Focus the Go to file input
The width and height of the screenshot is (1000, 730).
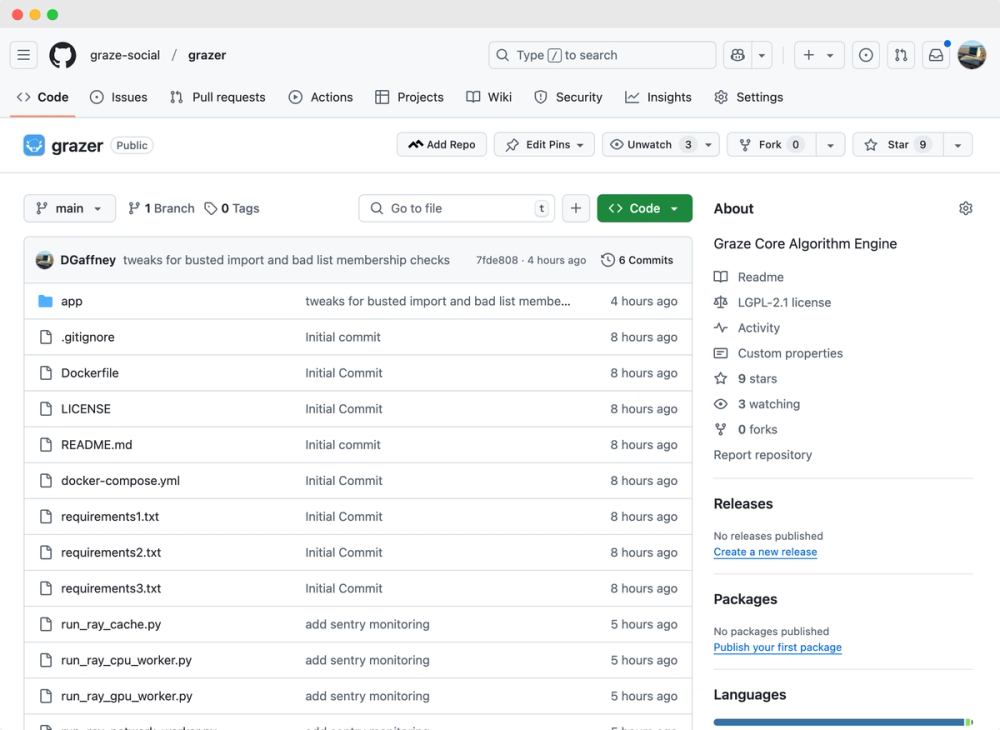point(457,208)
